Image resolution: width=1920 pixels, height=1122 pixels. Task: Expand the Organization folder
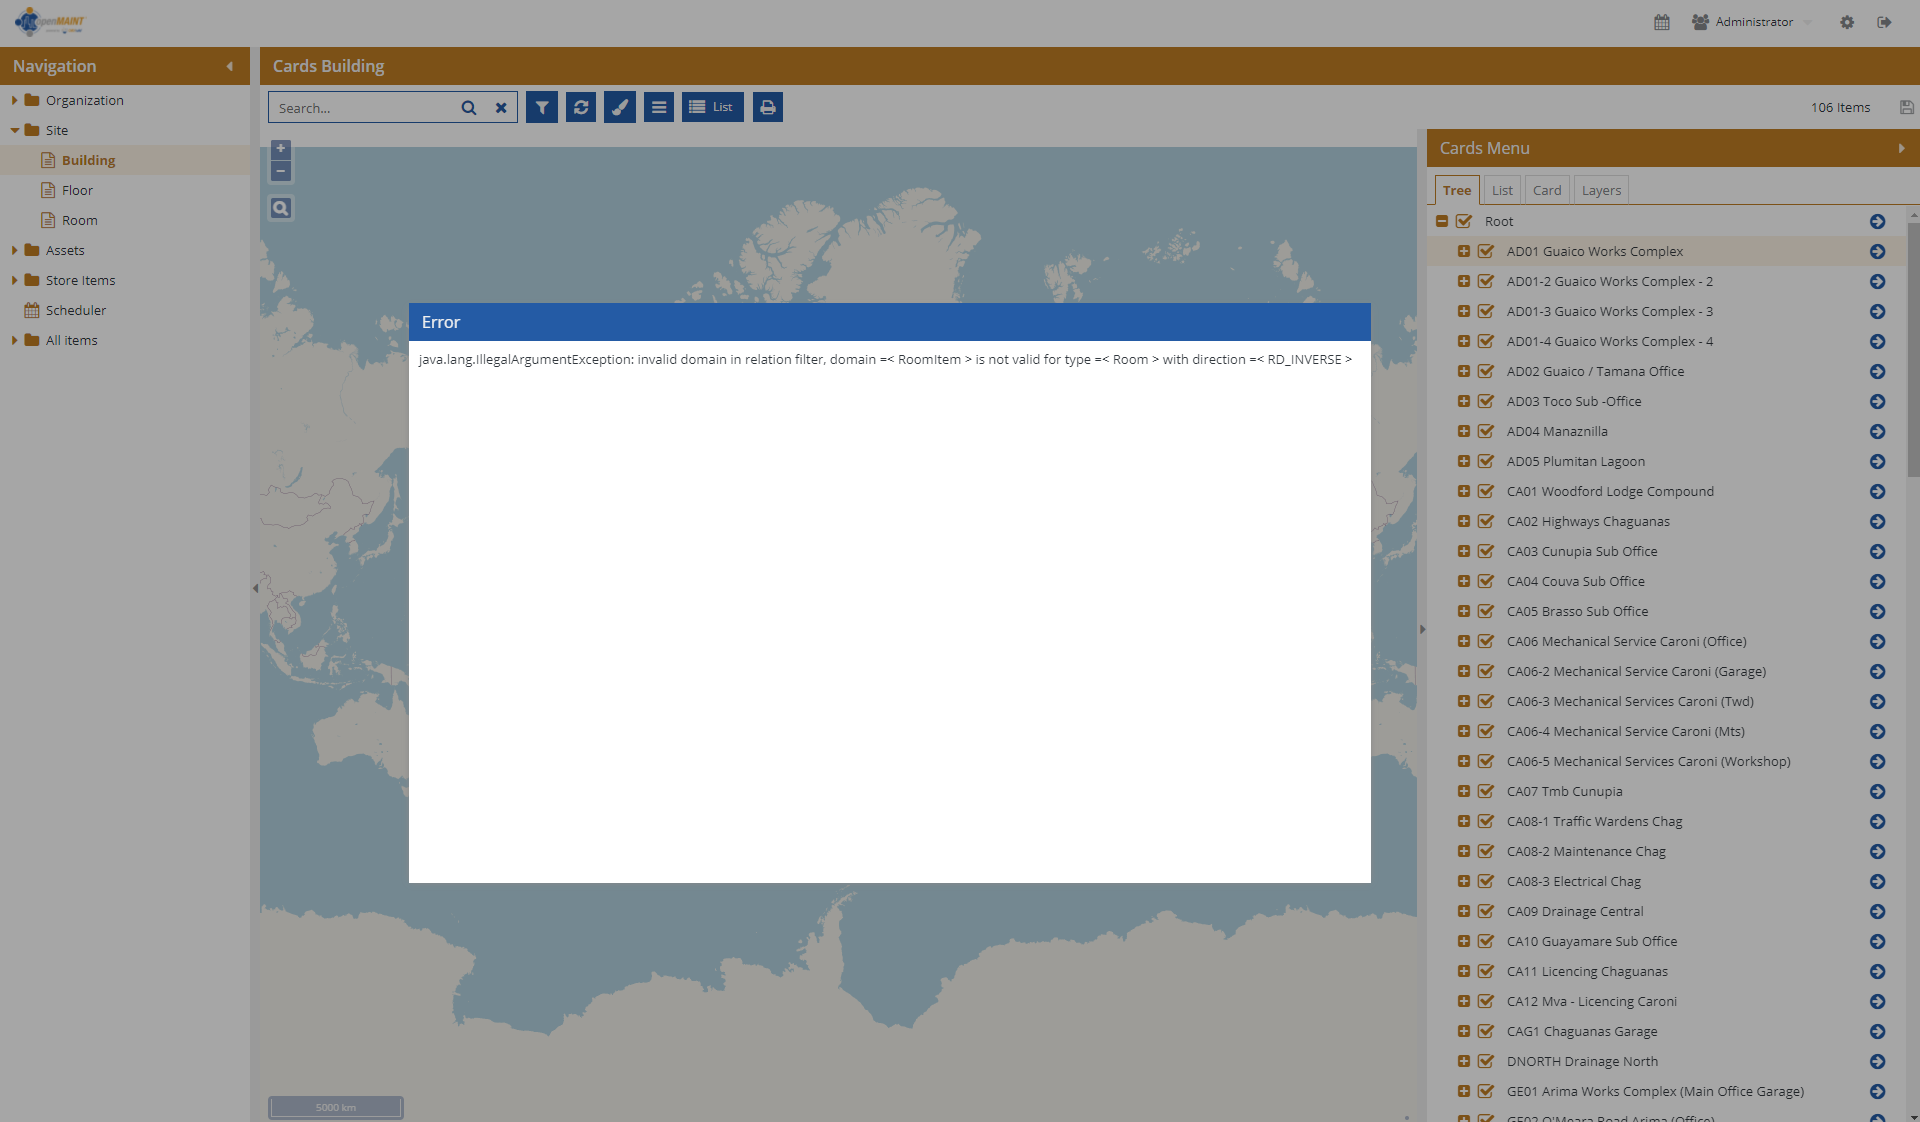(14, 100)
